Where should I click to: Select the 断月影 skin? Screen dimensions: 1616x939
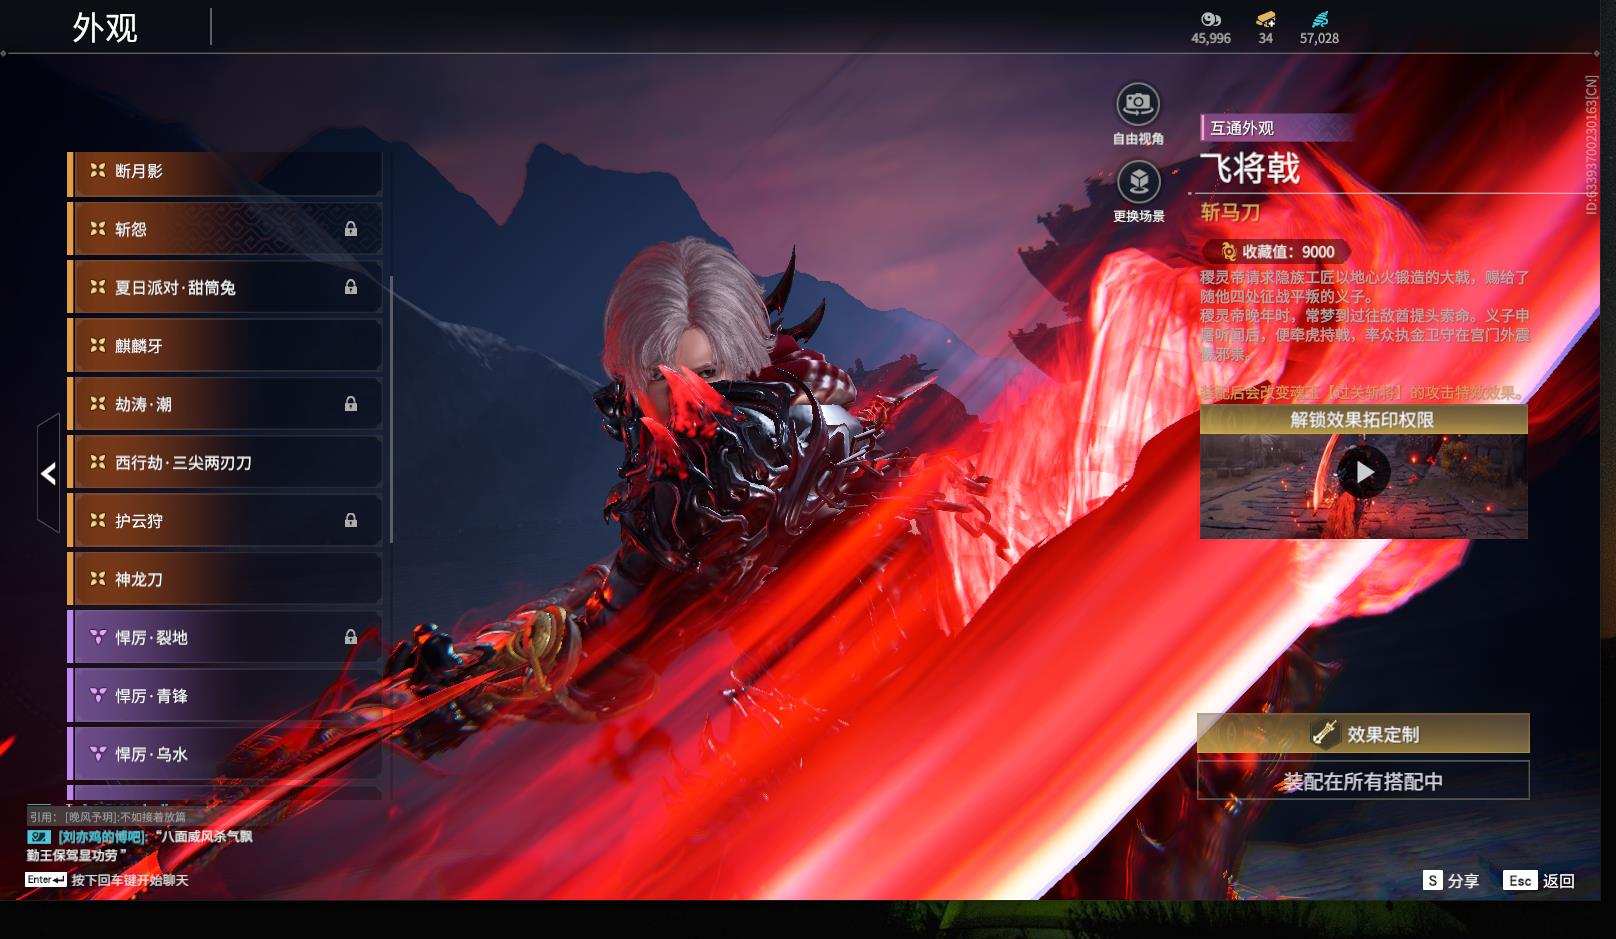point(224,172)
